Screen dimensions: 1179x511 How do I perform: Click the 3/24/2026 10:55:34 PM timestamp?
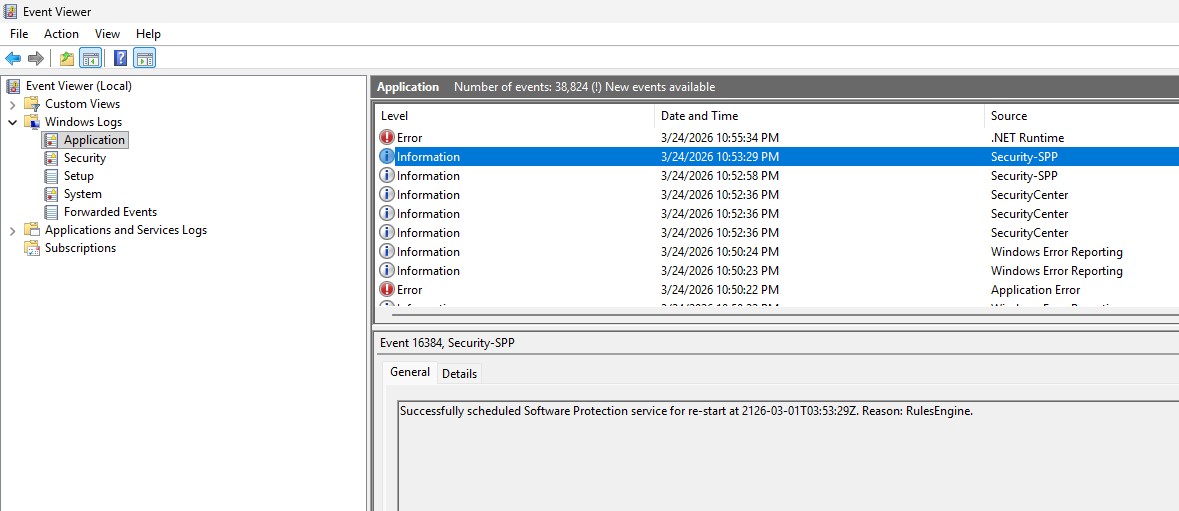[720, 138]
